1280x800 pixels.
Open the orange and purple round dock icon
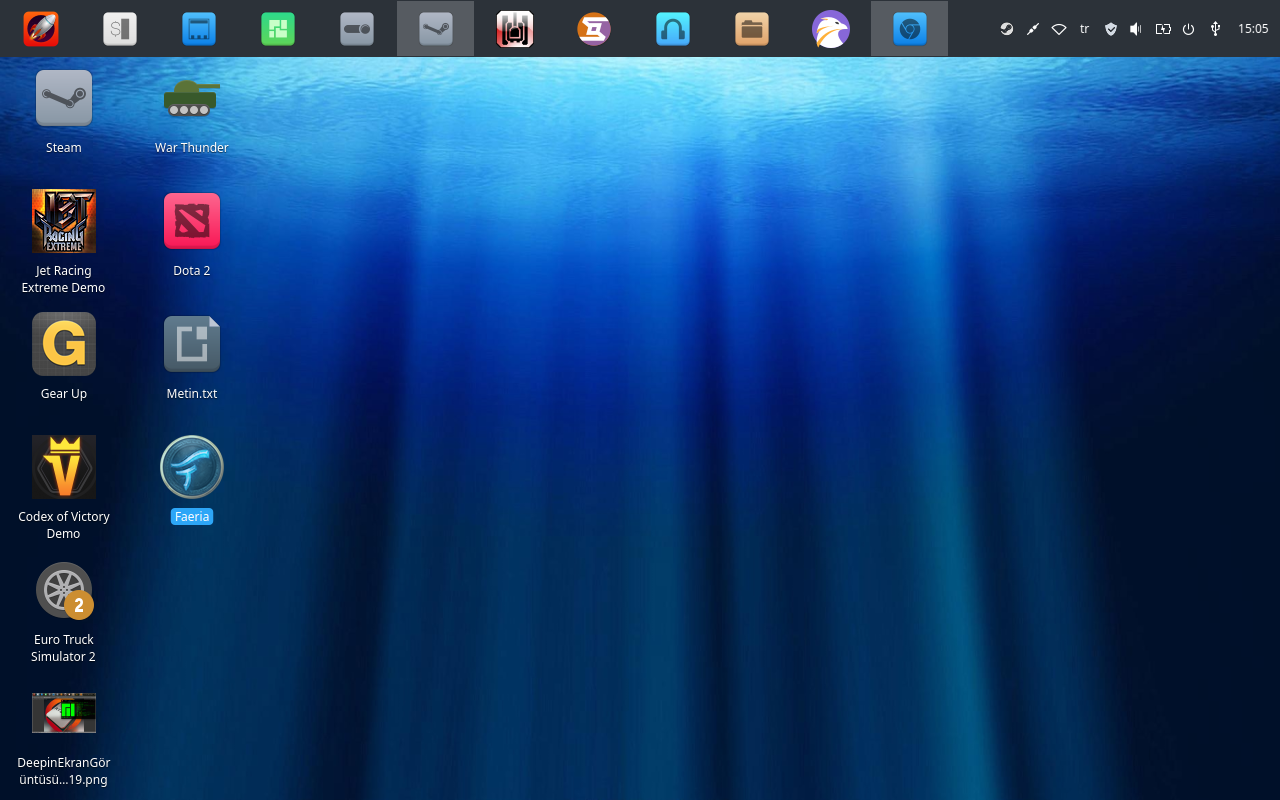(594, 29)
